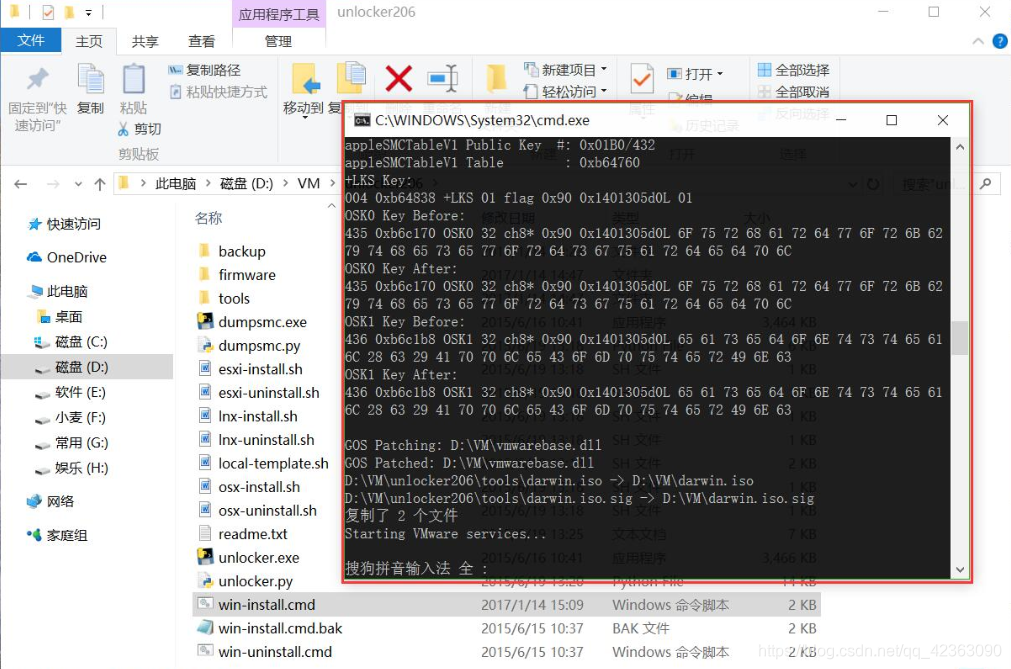Click the Move to folder icon
1011x669 pixels.
(x=306, y=79)
